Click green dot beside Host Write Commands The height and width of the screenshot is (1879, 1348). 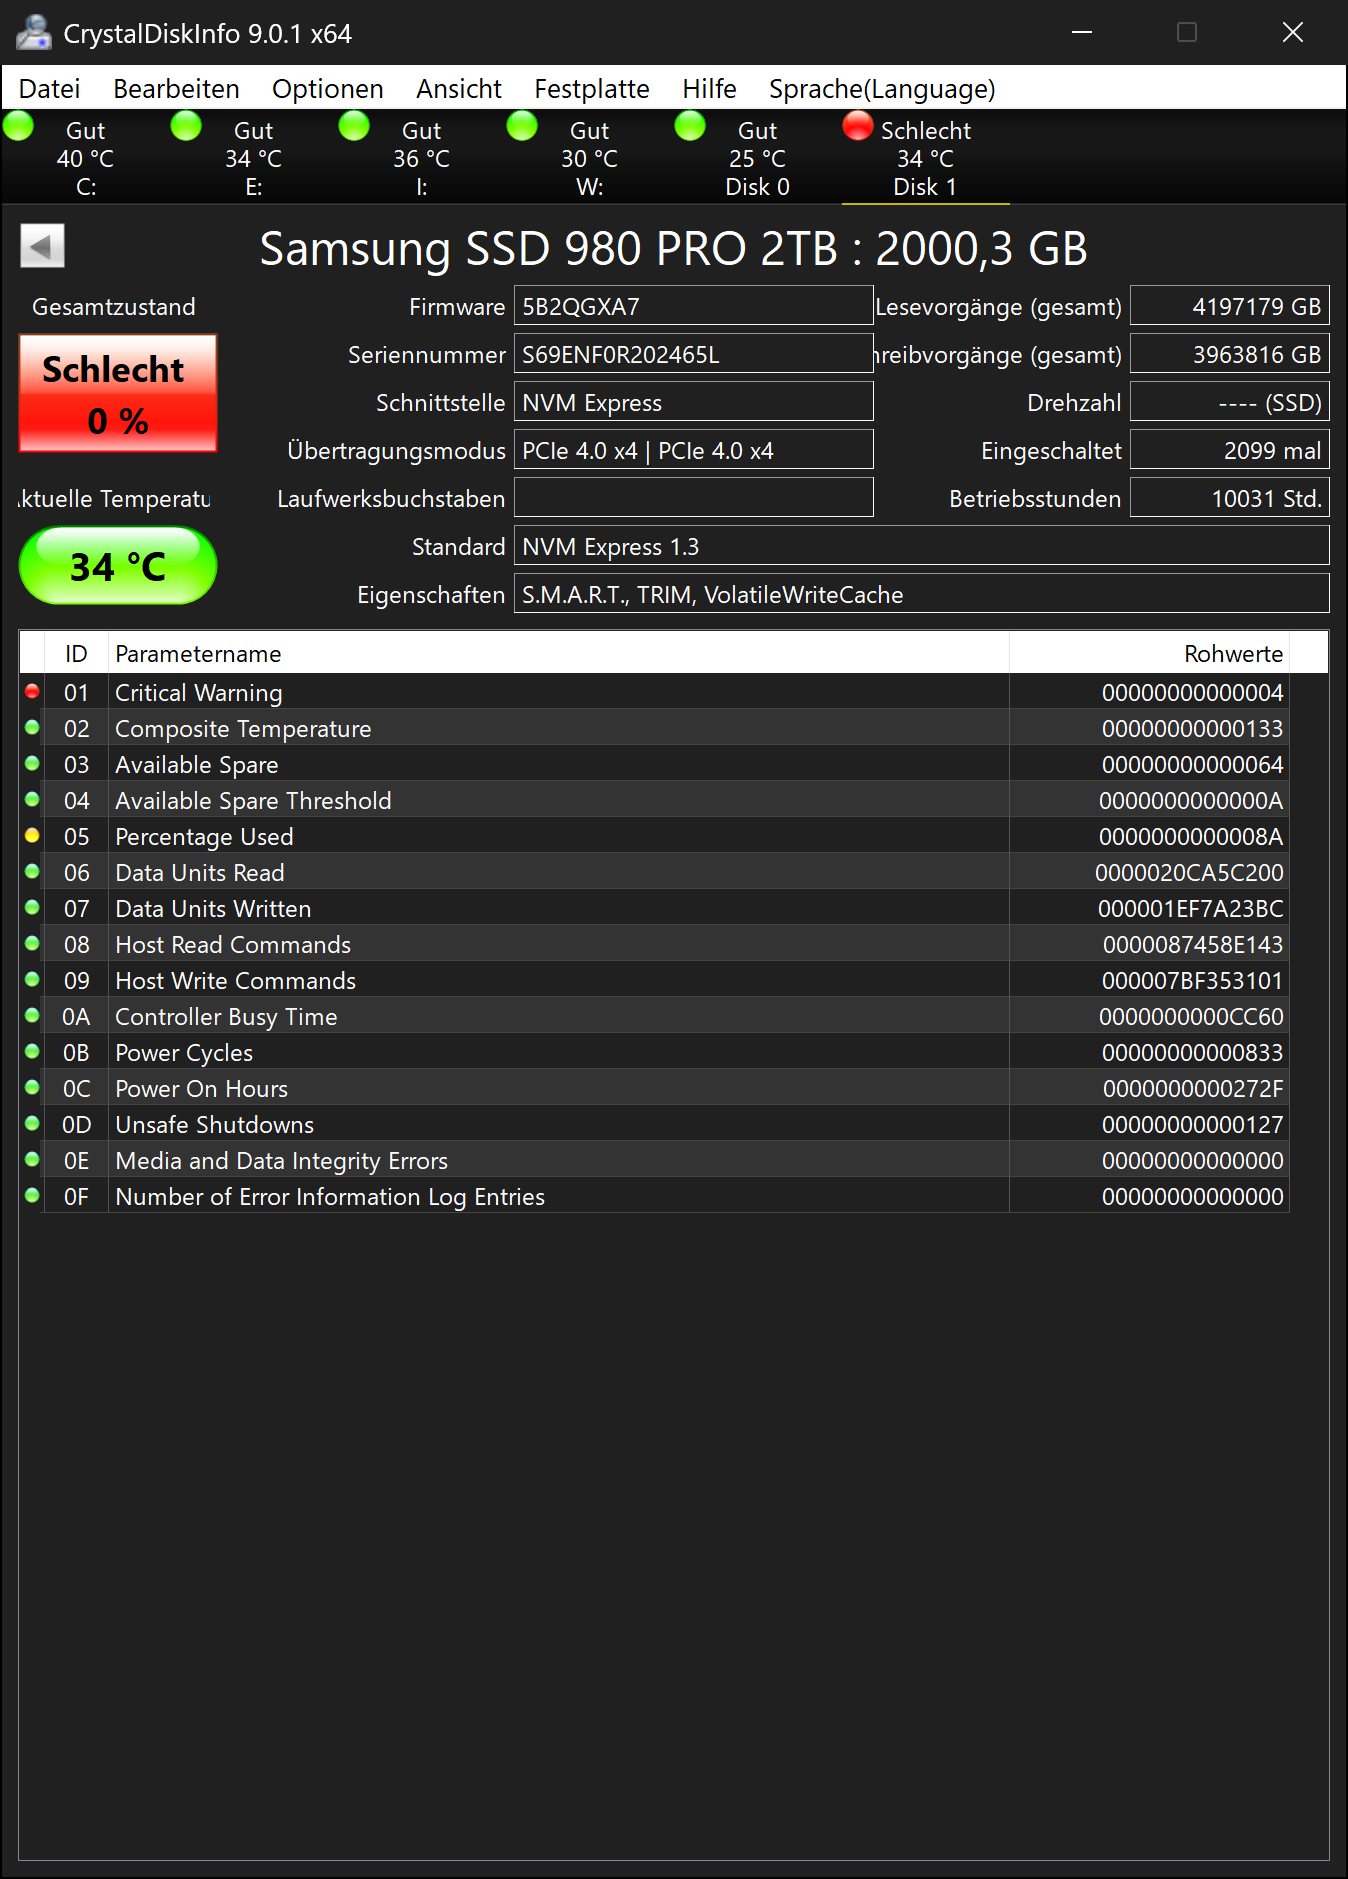(32, 980)
